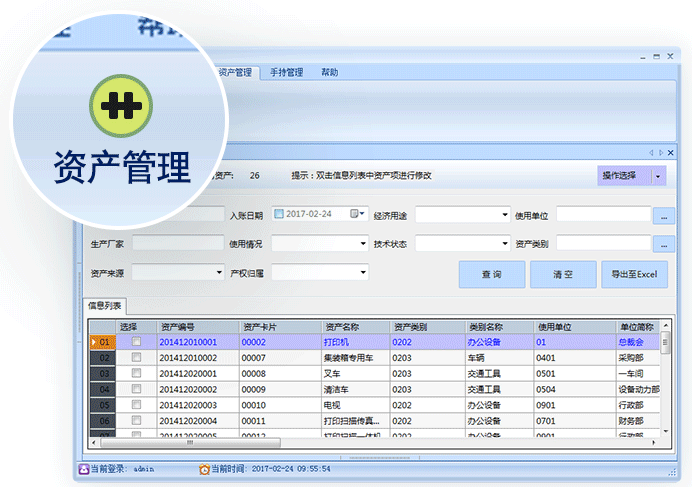The width and height of the screenshot is (692, 487).
Task: Click the user icon beside 当前登录
Action: point(84,469)
